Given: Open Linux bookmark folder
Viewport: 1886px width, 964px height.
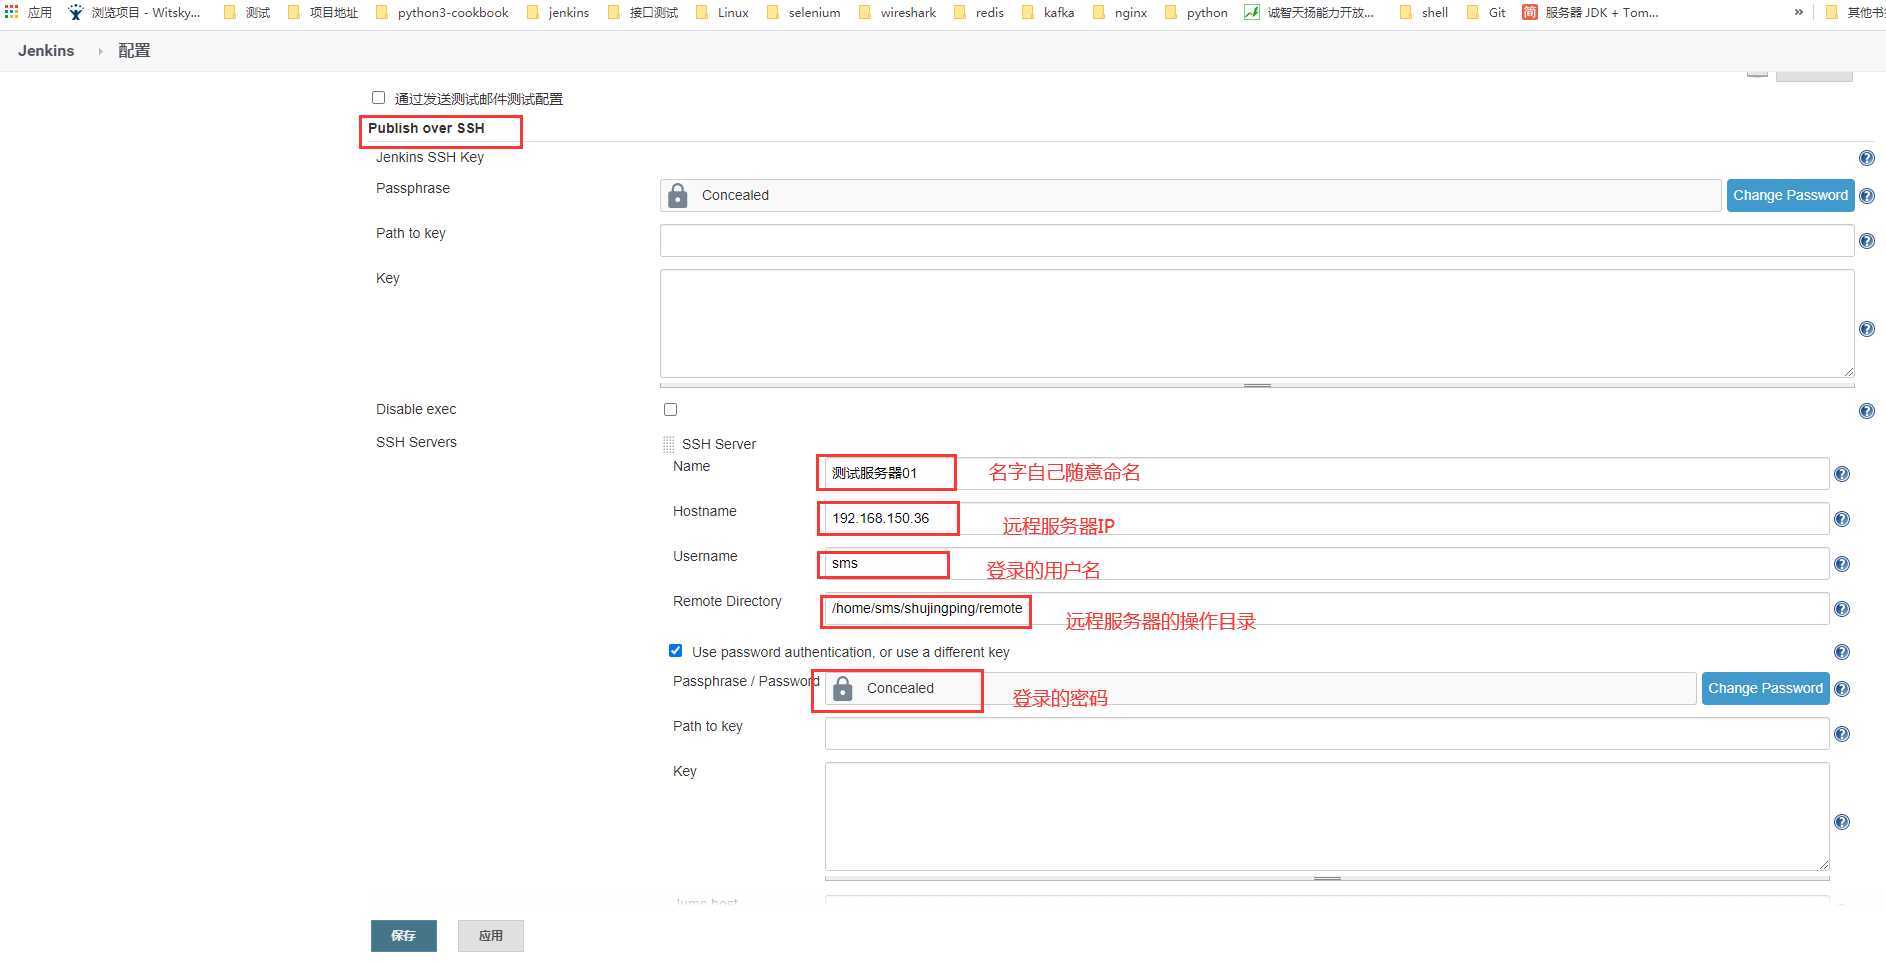Looking at the screenshot, I should pyautogui.click(x=721, y=12).
